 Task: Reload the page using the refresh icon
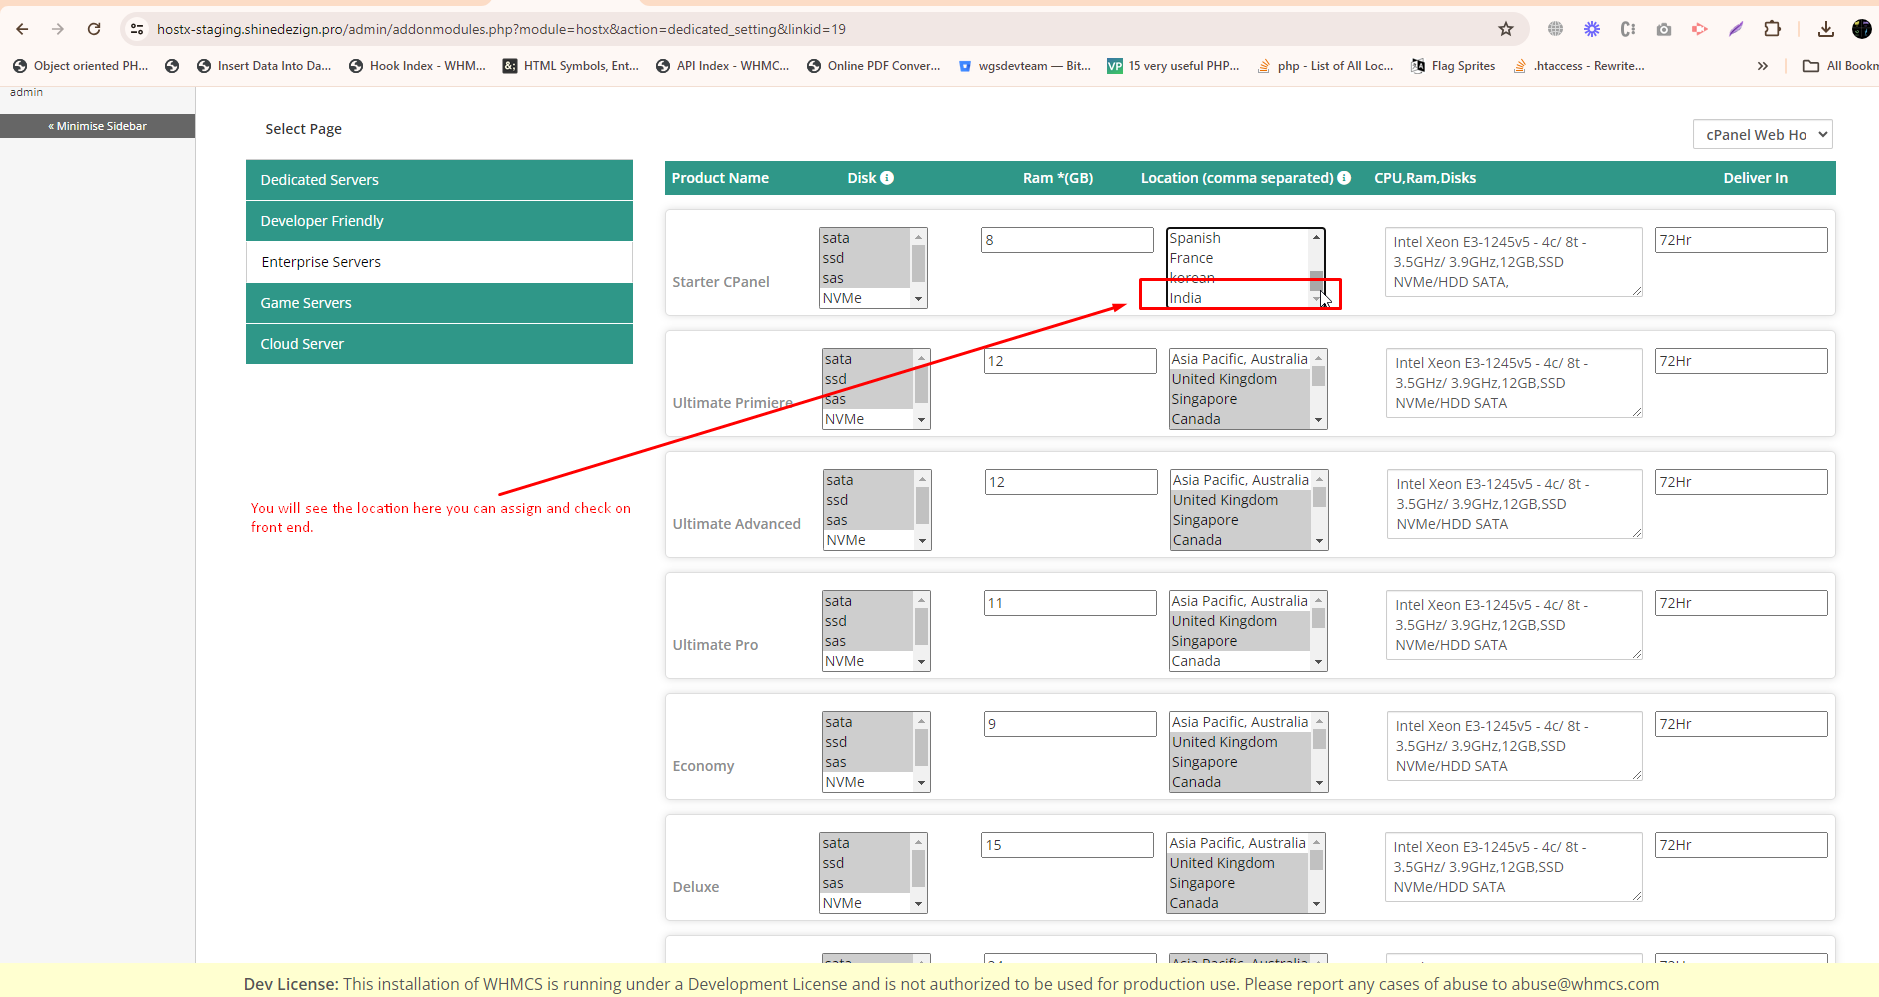click(x=94, y=29)
